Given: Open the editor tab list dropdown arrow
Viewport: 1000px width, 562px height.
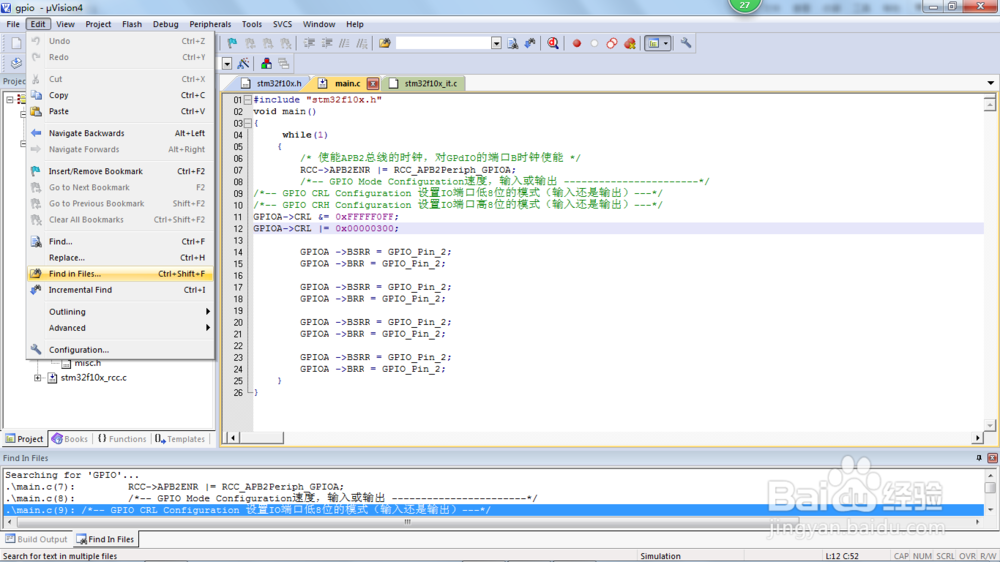Looking at the screenshot, I should point(990,83).
